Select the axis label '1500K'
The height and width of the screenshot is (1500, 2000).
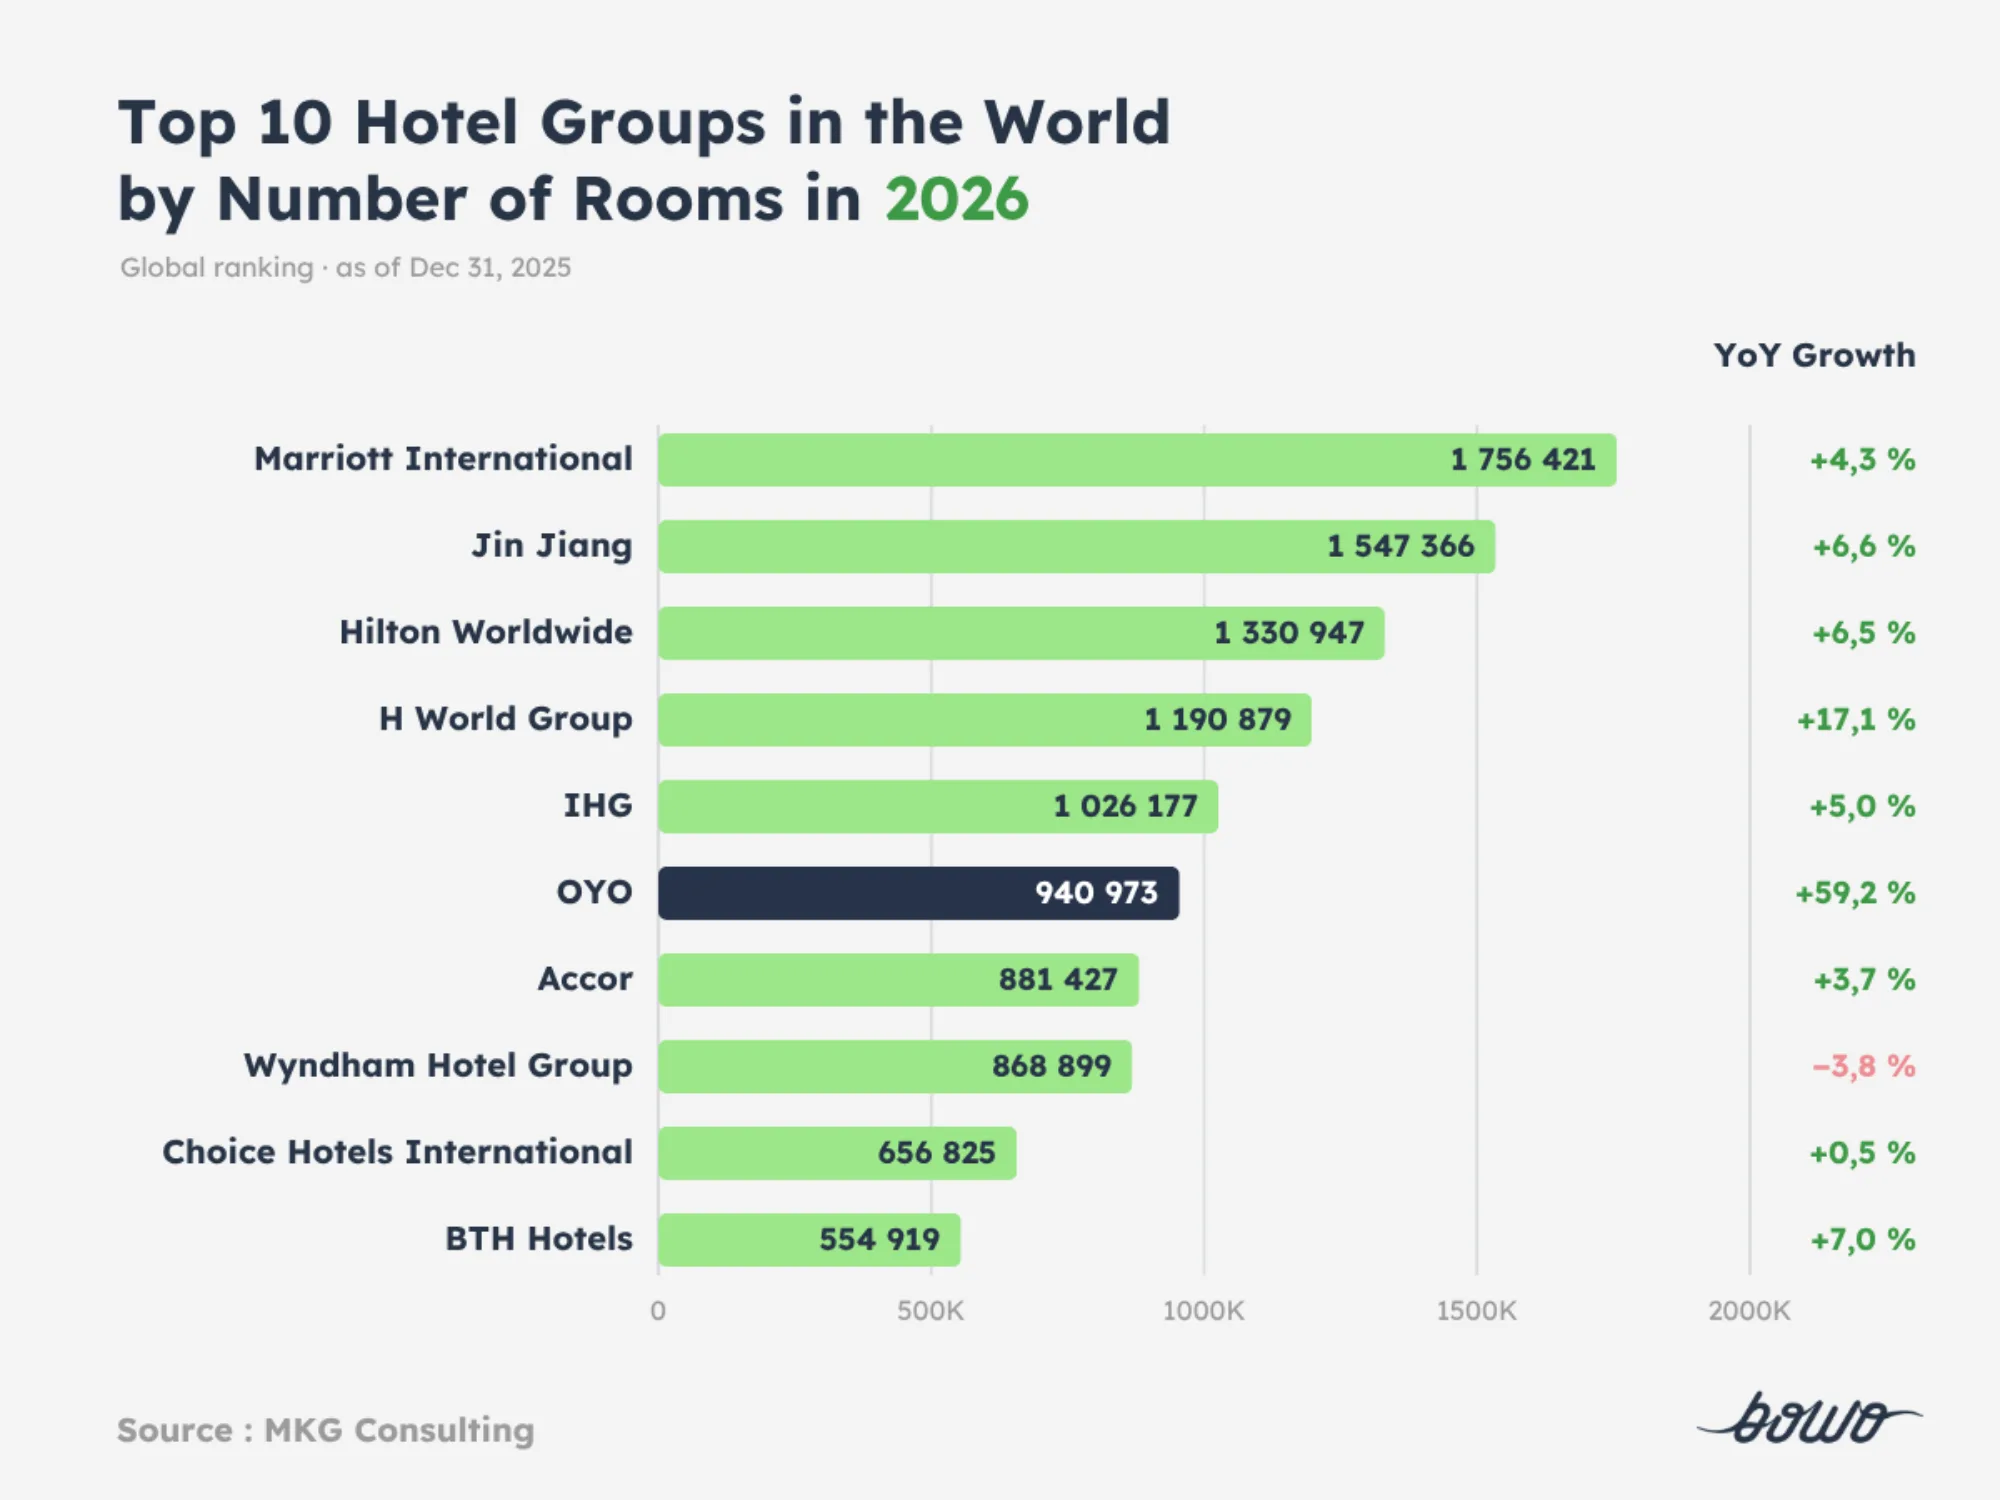point(1477,1311)
